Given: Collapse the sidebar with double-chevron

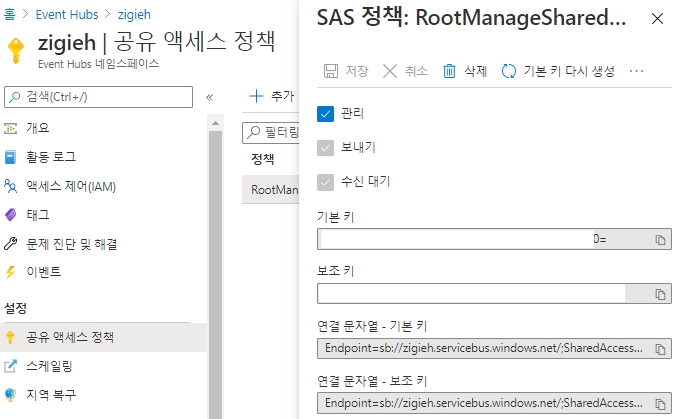Looking at the screenshot, I should coord(209,97).
